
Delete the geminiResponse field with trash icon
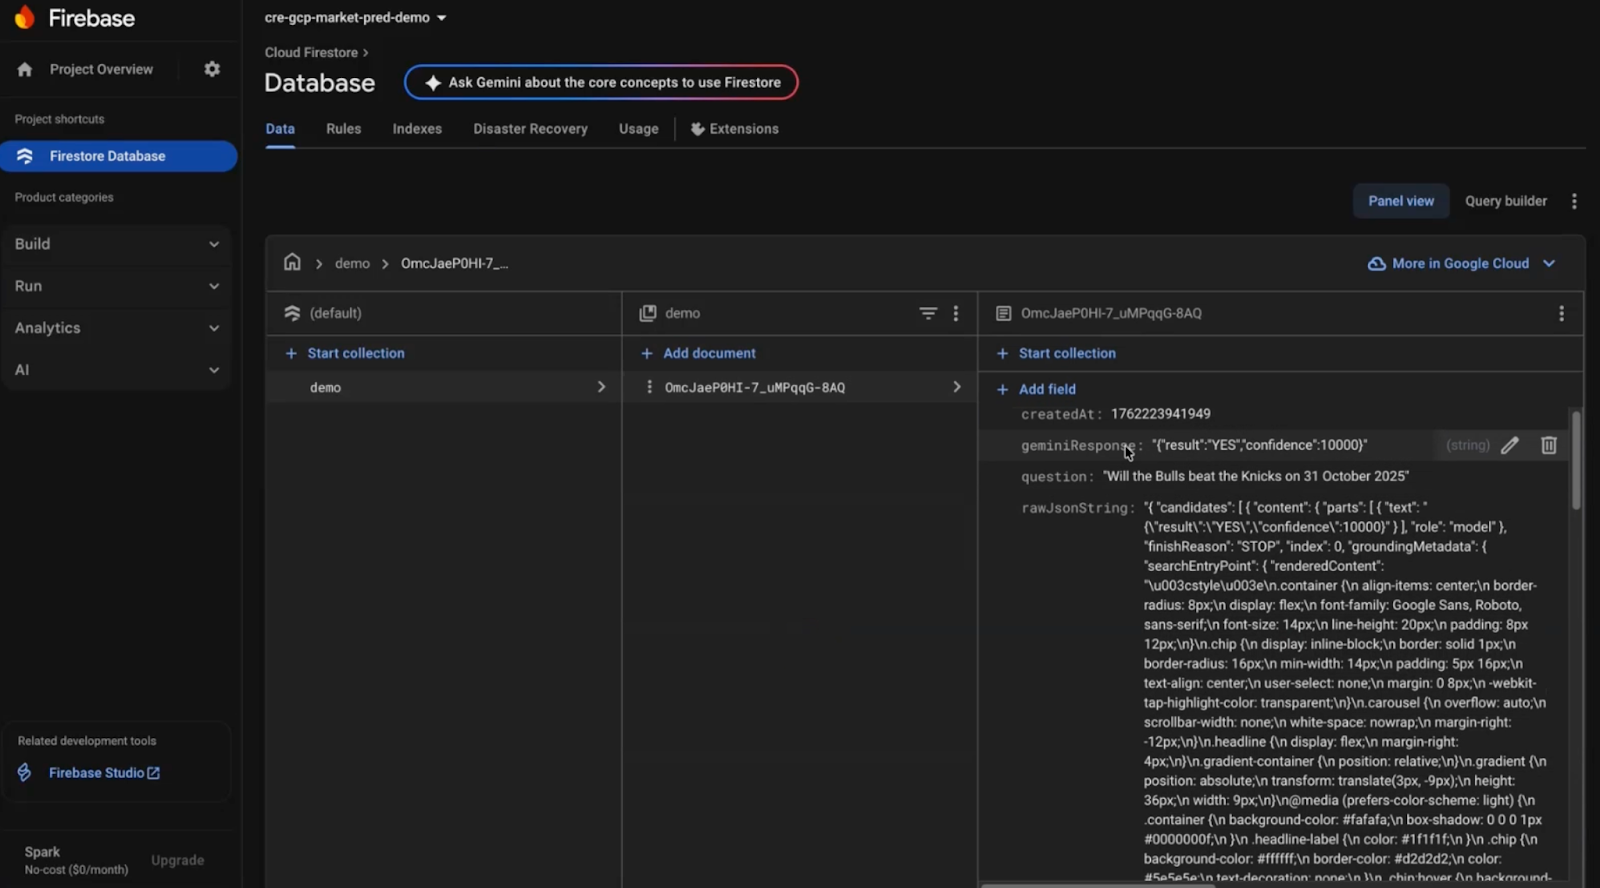[x=1548, y=445]
